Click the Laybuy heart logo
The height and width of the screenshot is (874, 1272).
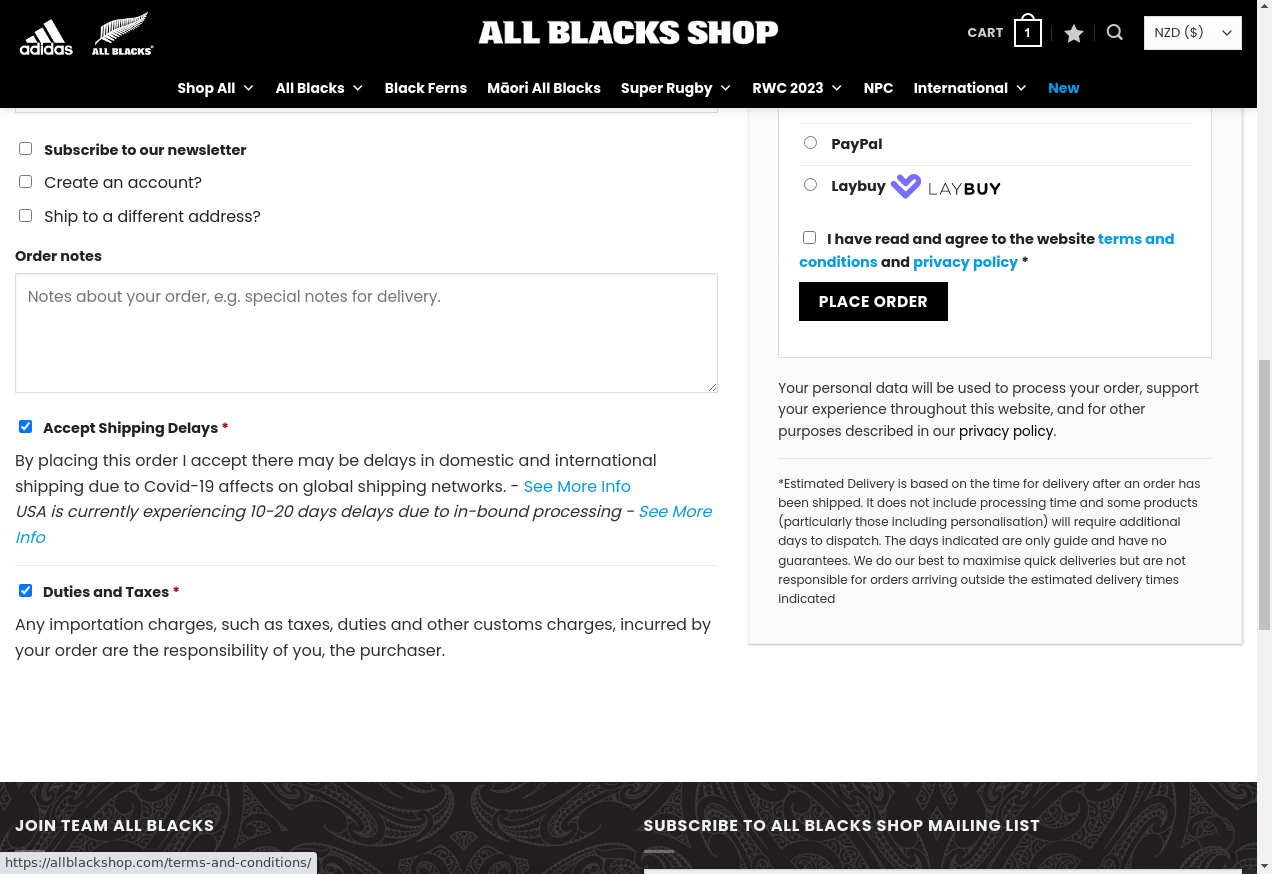coord(906,186)
